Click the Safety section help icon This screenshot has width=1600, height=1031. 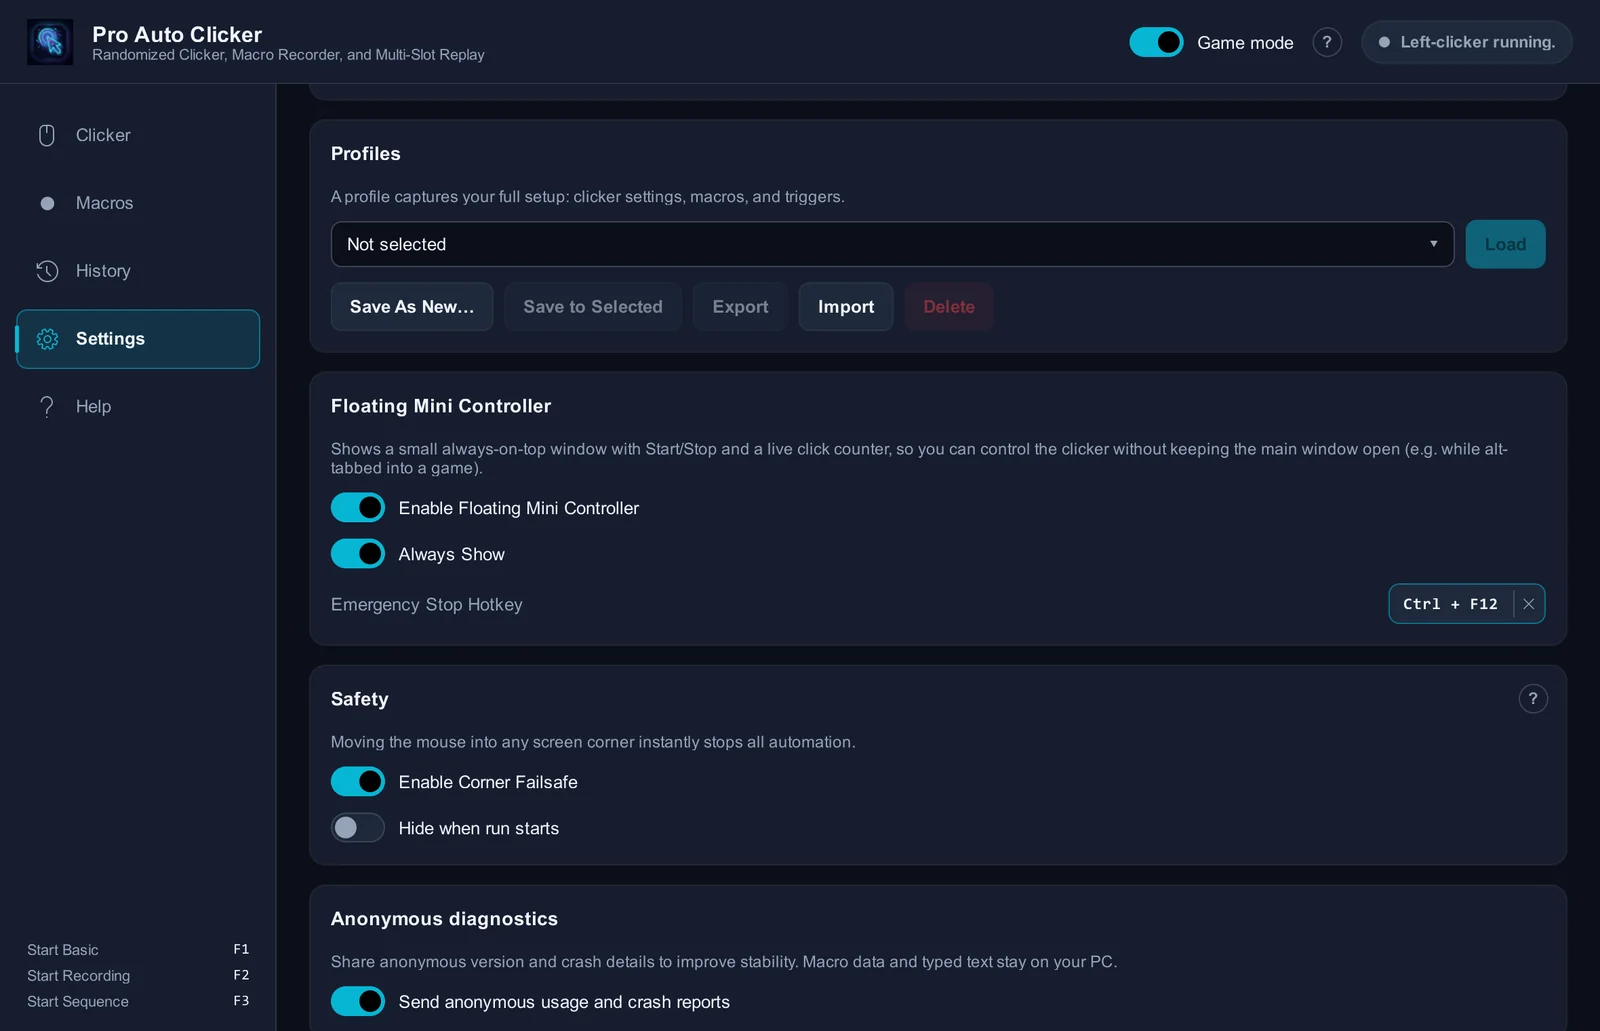click(1533, 699)
